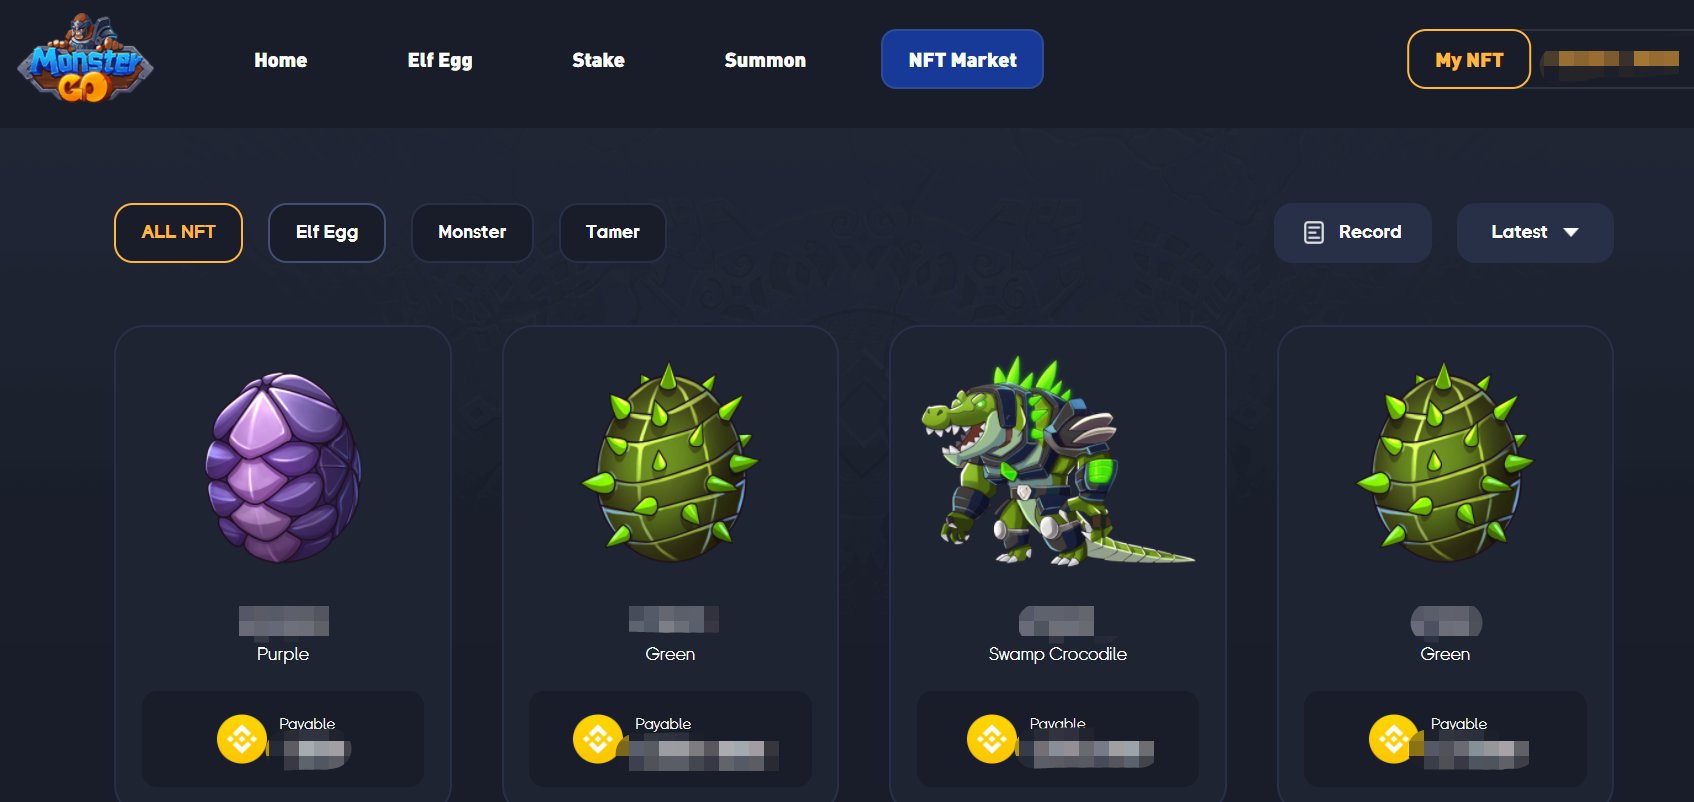Filter by ALL NFT
This screenshot has height=802, width=1694.
[x=178, y=233]
